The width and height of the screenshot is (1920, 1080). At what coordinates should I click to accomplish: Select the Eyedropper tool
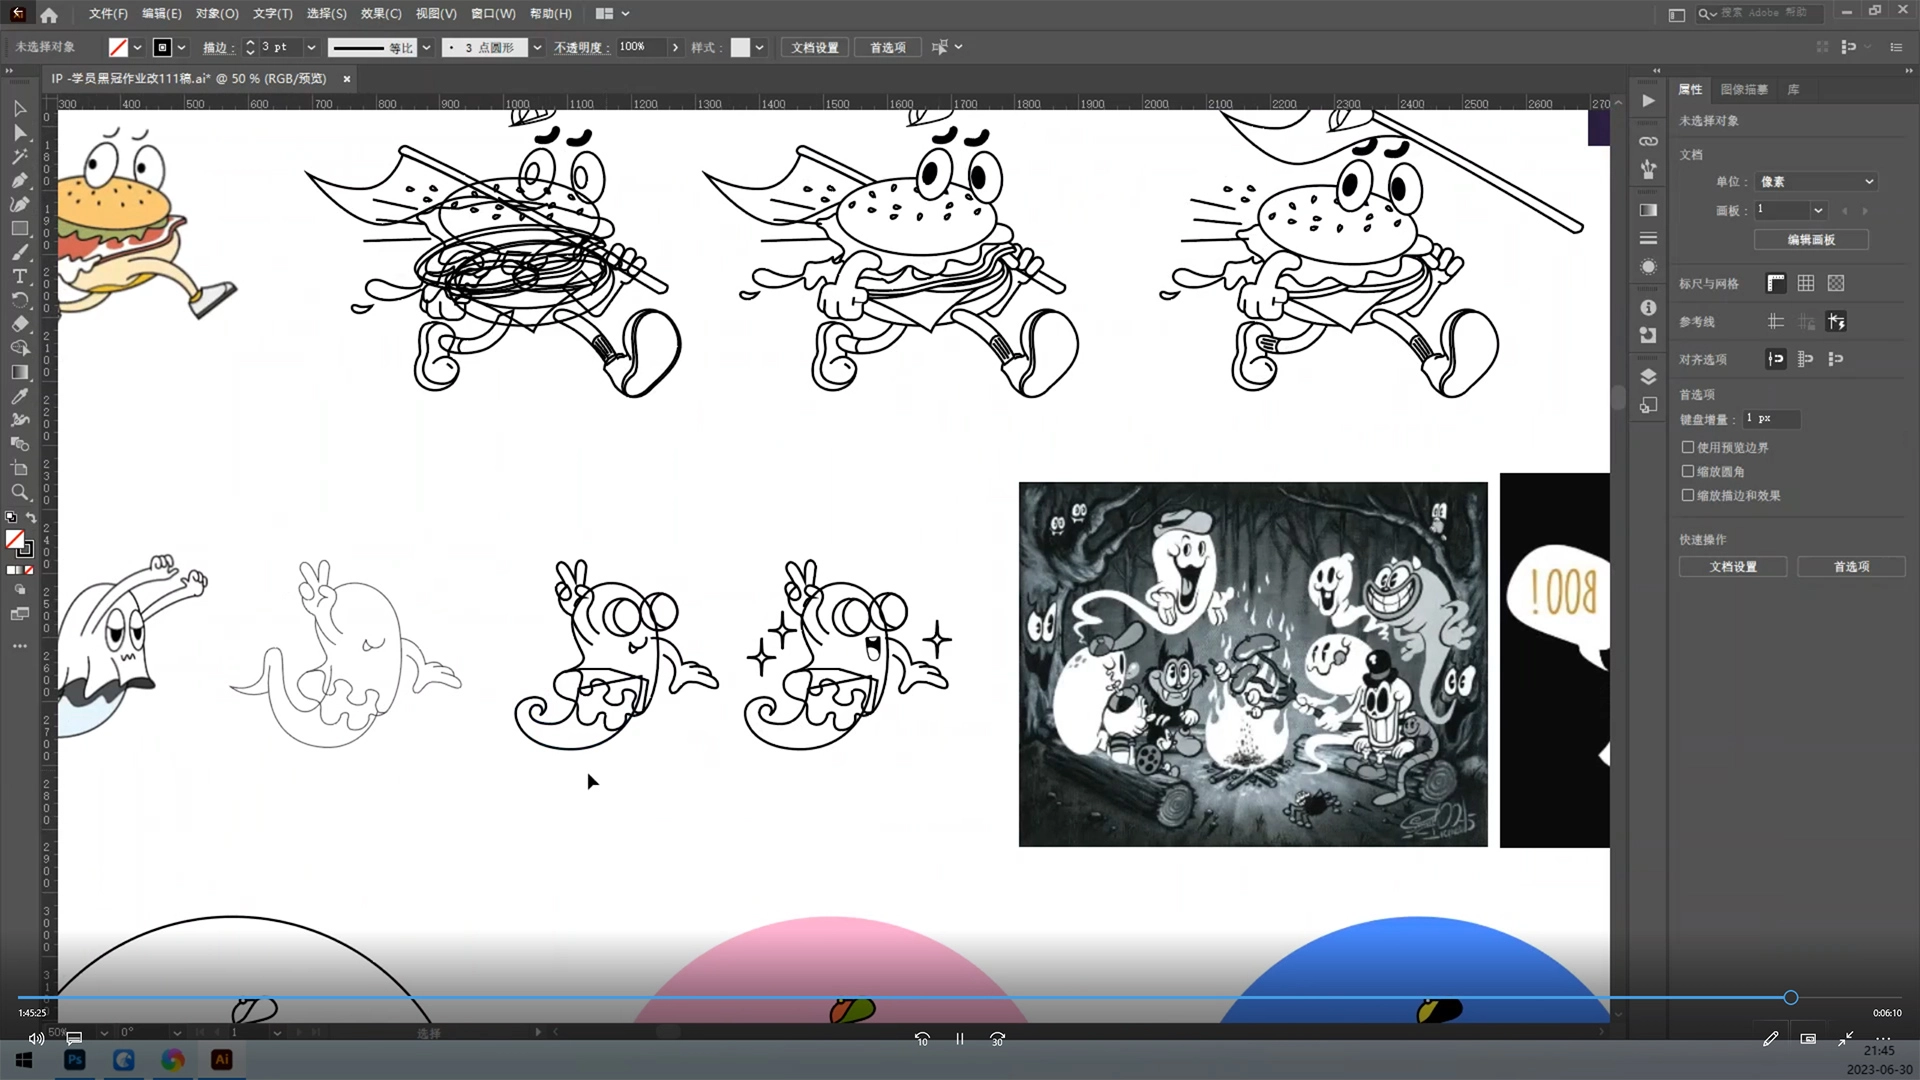pos(19,396)
